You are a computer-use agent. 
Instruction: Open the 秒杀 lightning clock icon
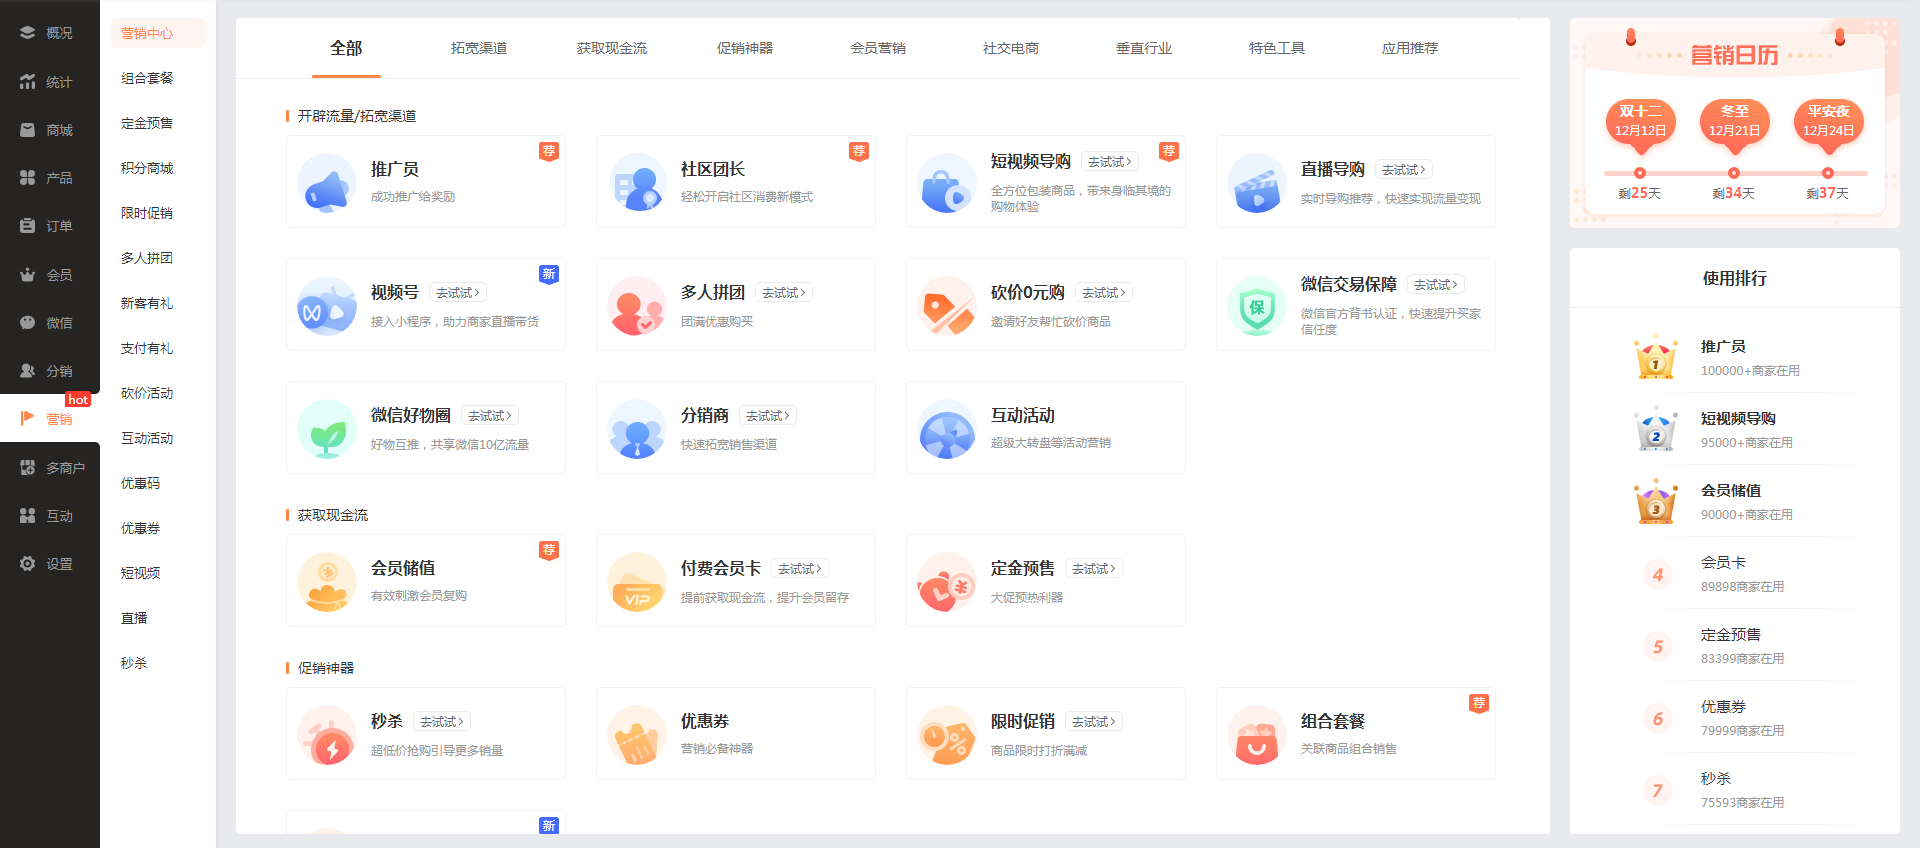(327, 734)
